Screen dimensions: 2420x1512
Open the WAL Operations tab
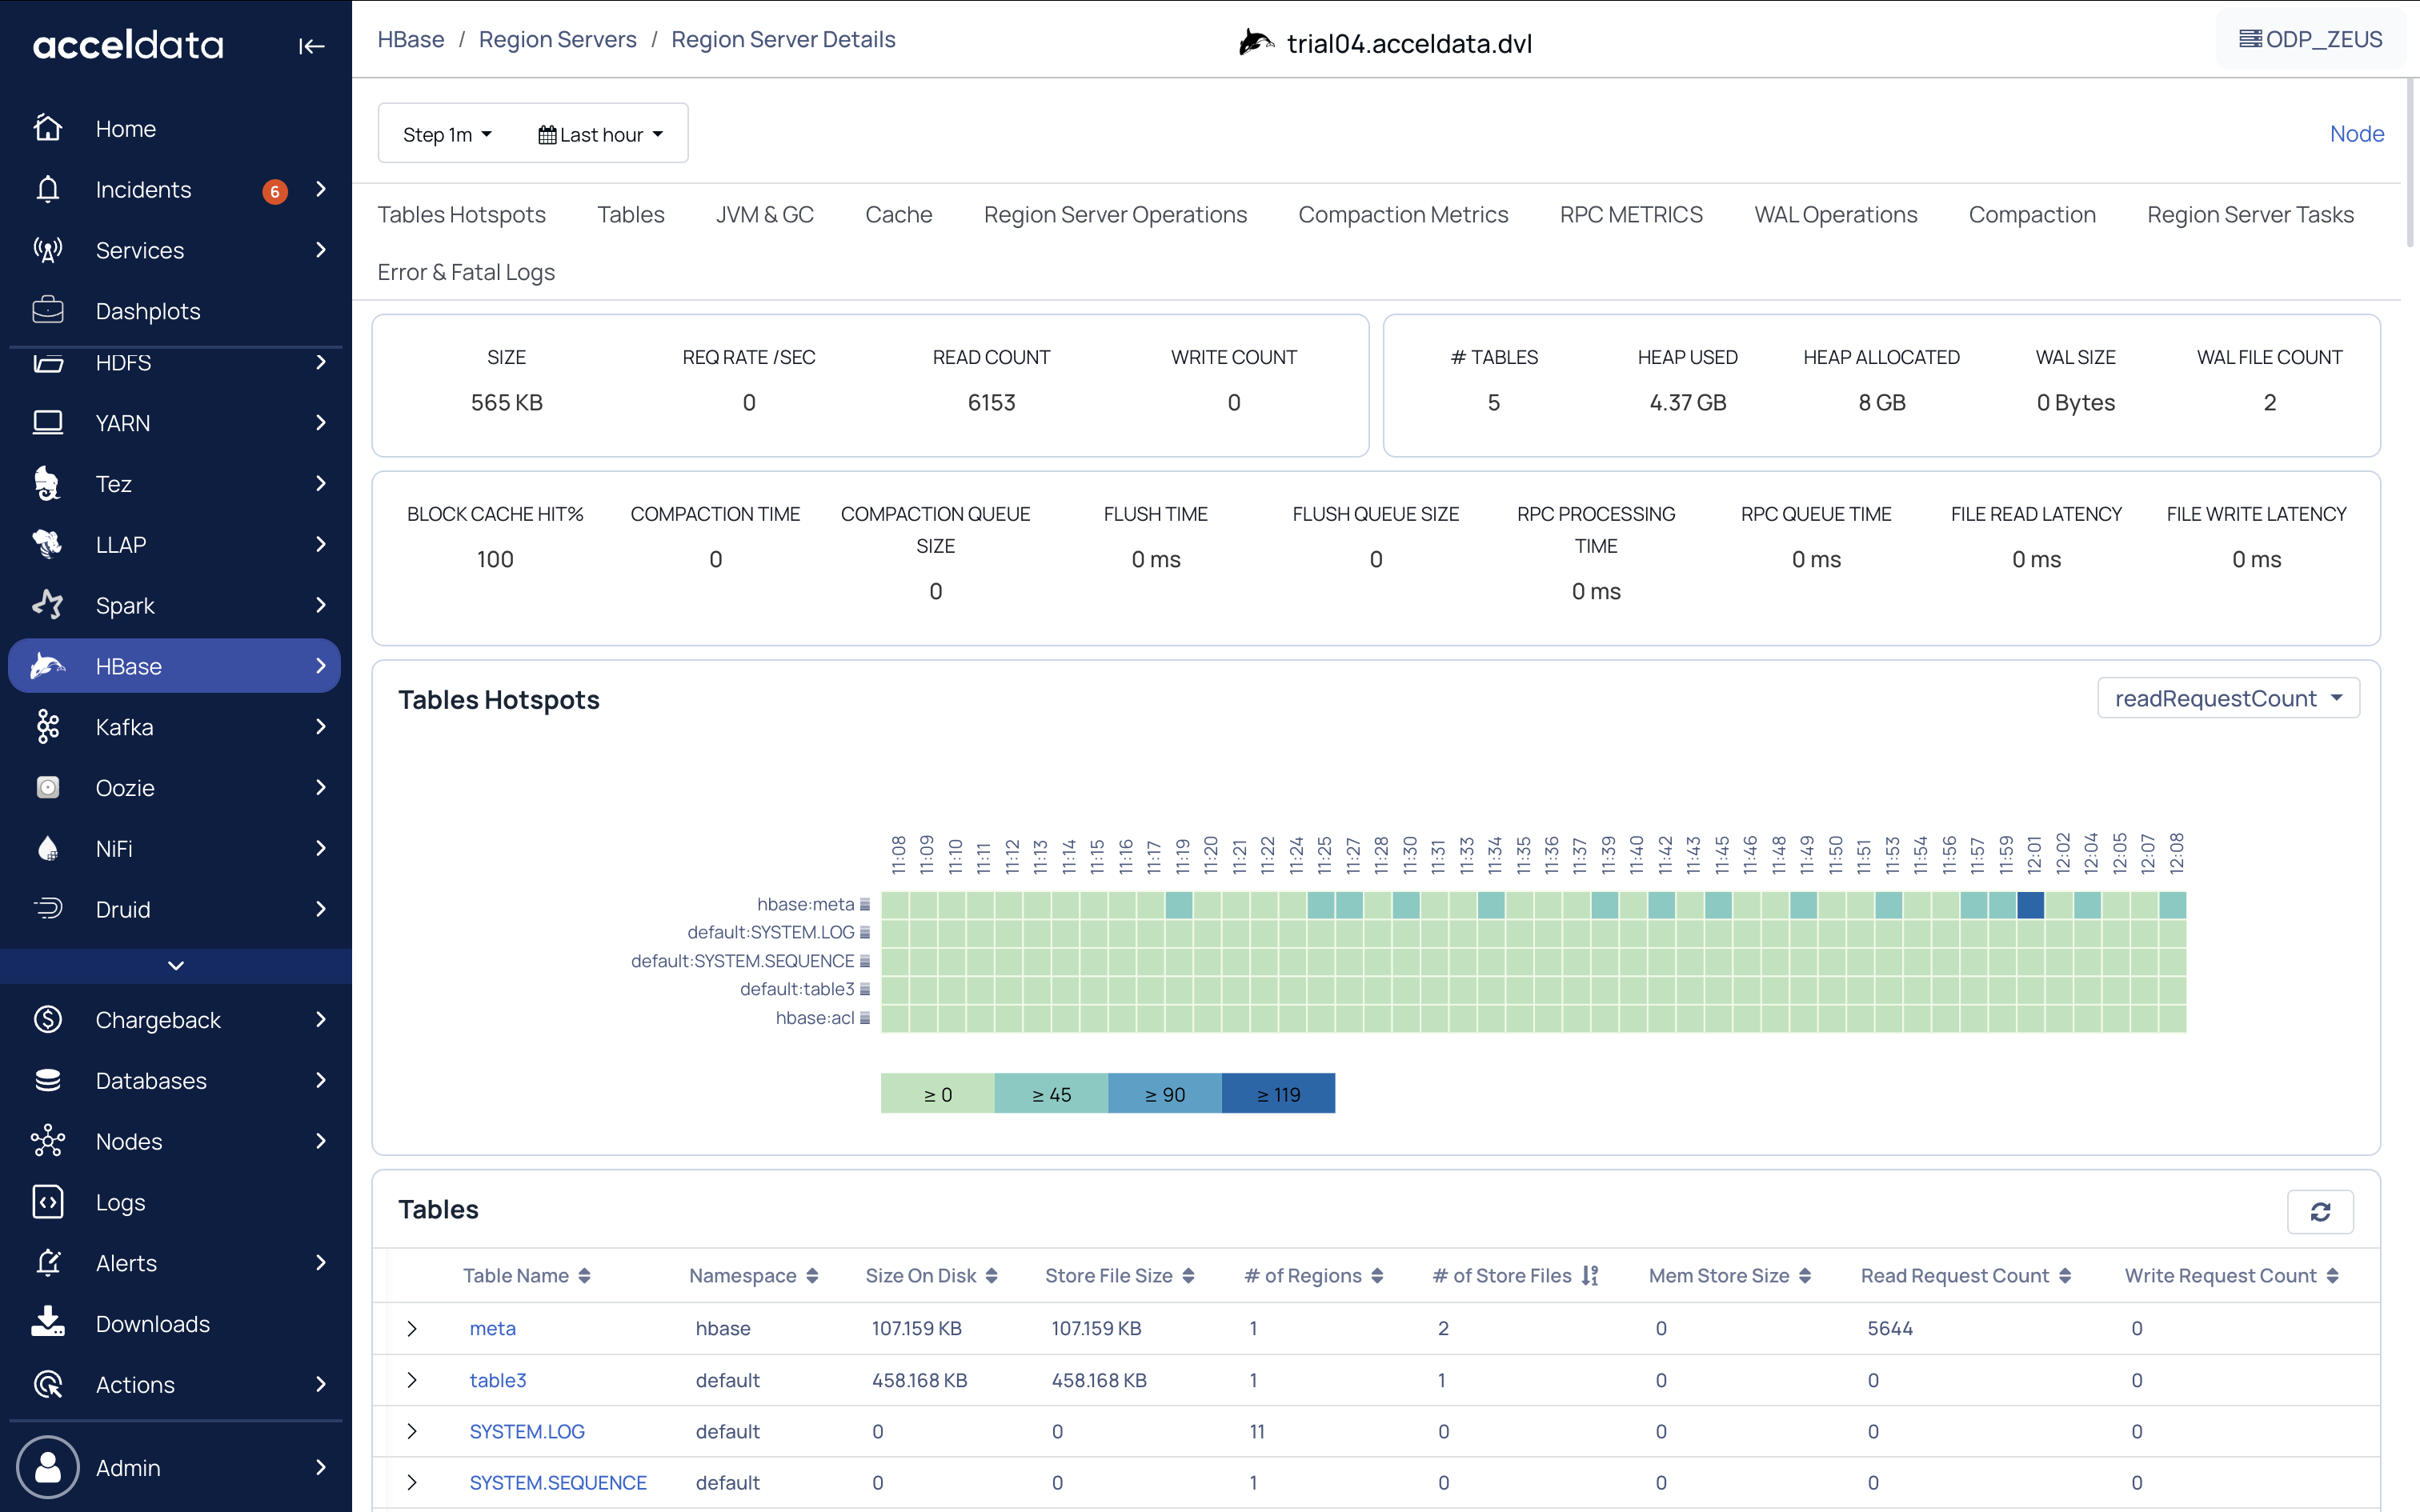click(x=1835, y=214)
